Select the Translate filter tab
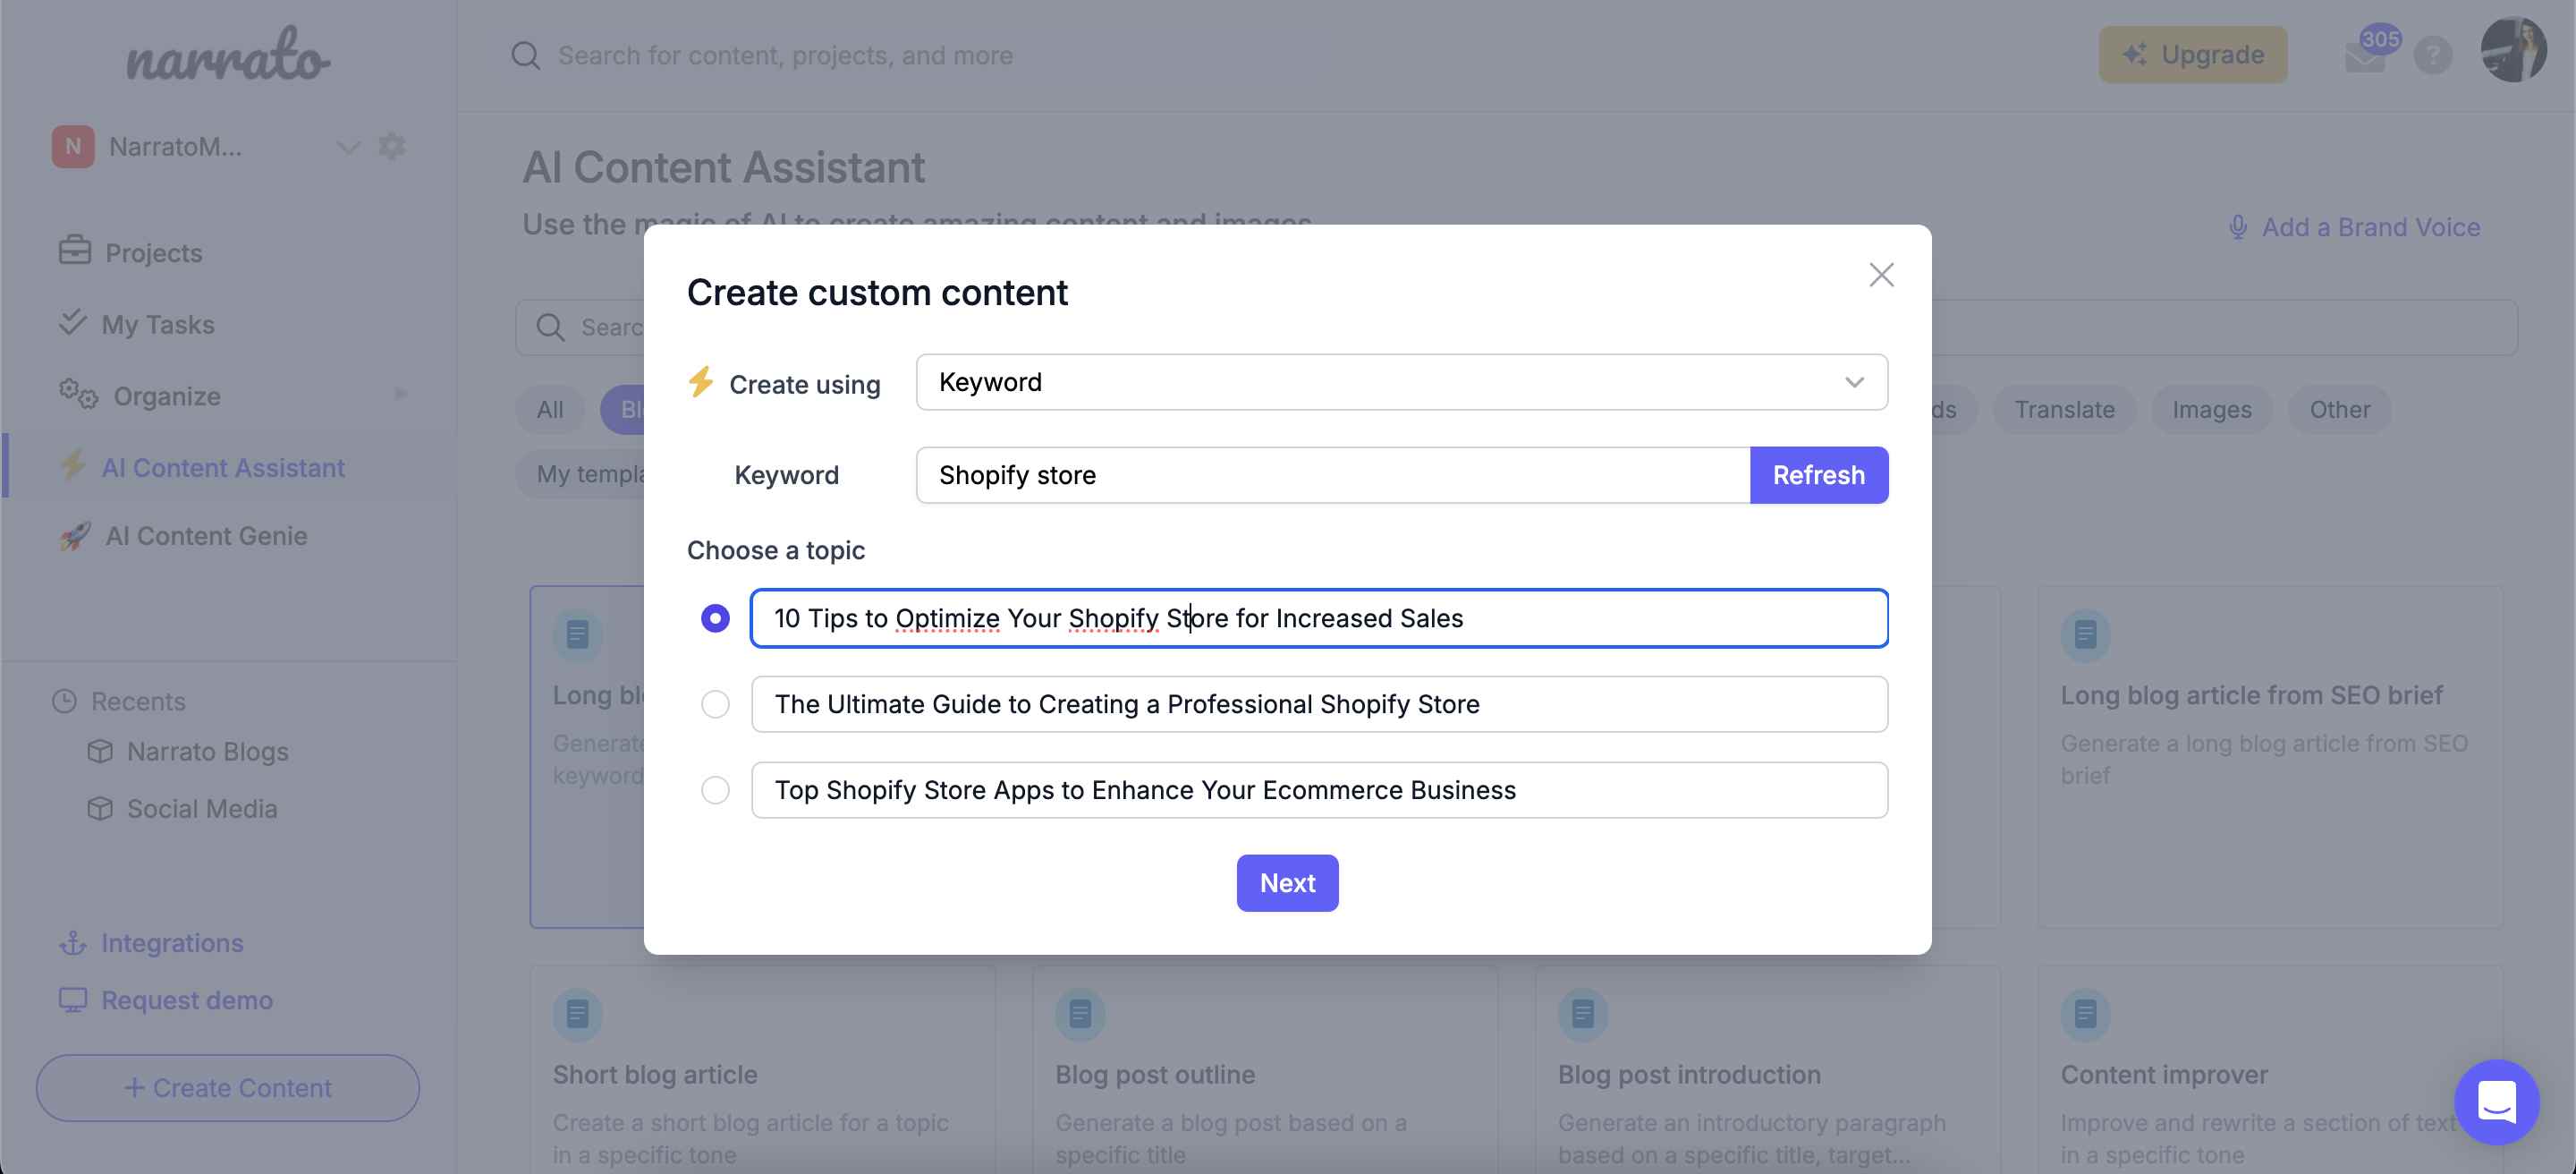The width and height of the screenshot is (2576, 1174). 2064,410
